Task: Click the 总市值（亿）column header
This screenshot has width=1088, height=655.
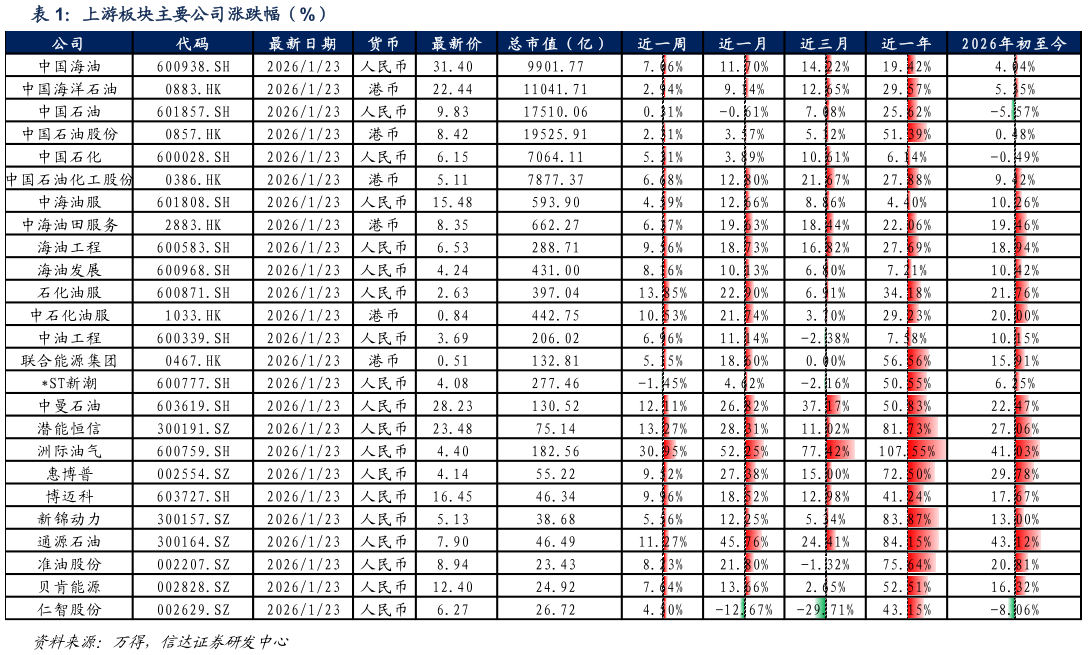Action: click(558, 42)
